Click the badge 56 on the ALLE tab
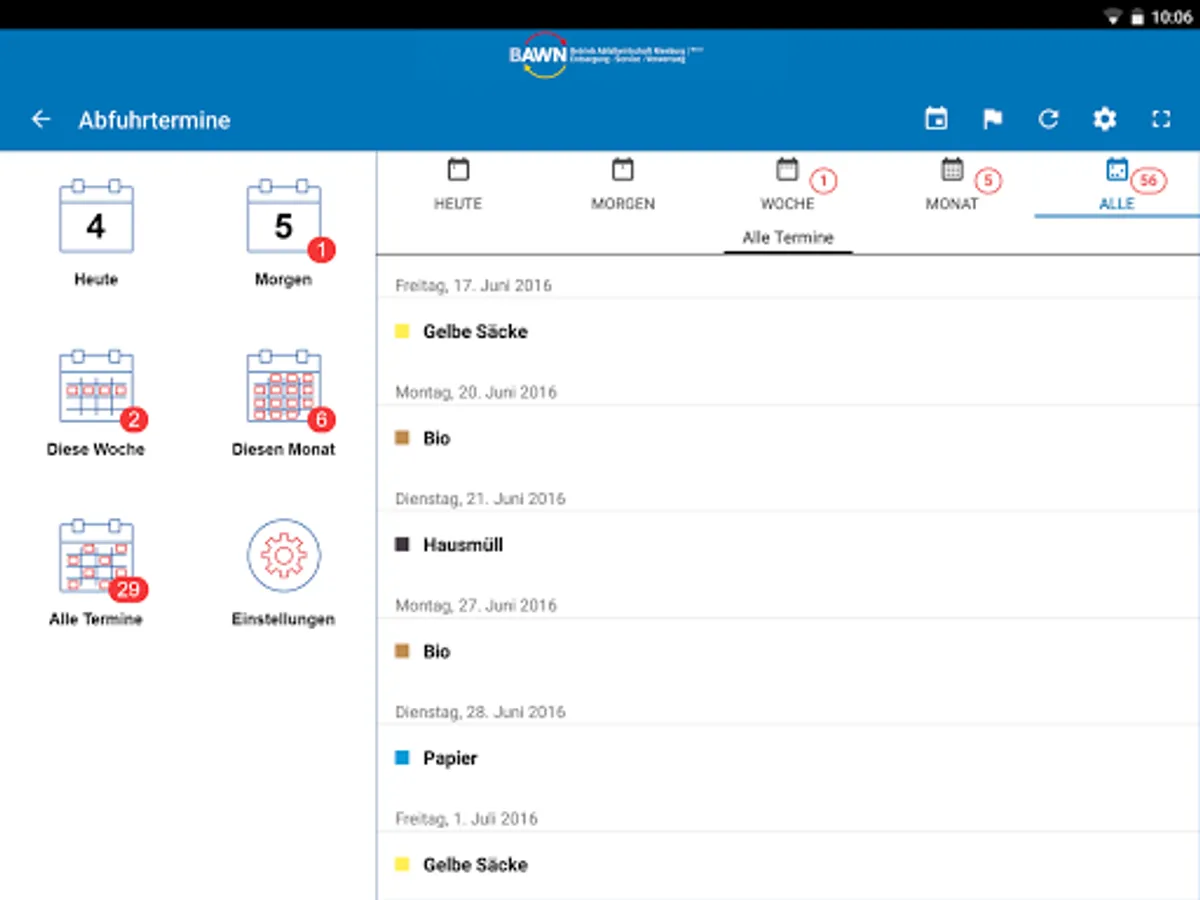This screenshot has width=1200, height=900. click(1149, 181)
